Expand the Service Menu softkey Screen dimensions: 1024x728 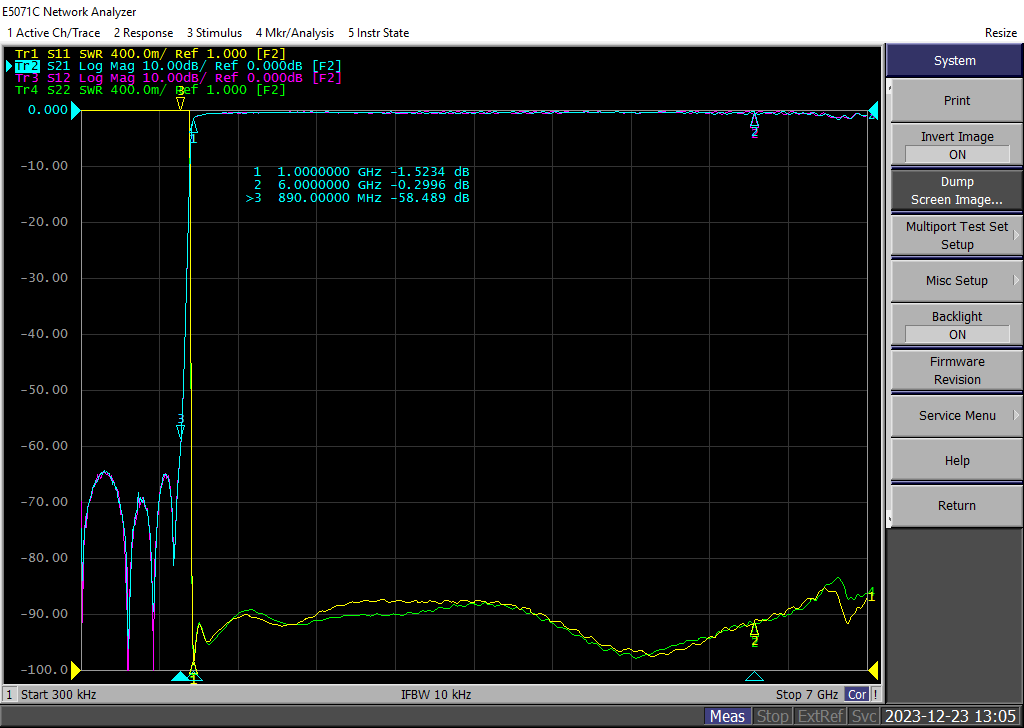point(956,416)
